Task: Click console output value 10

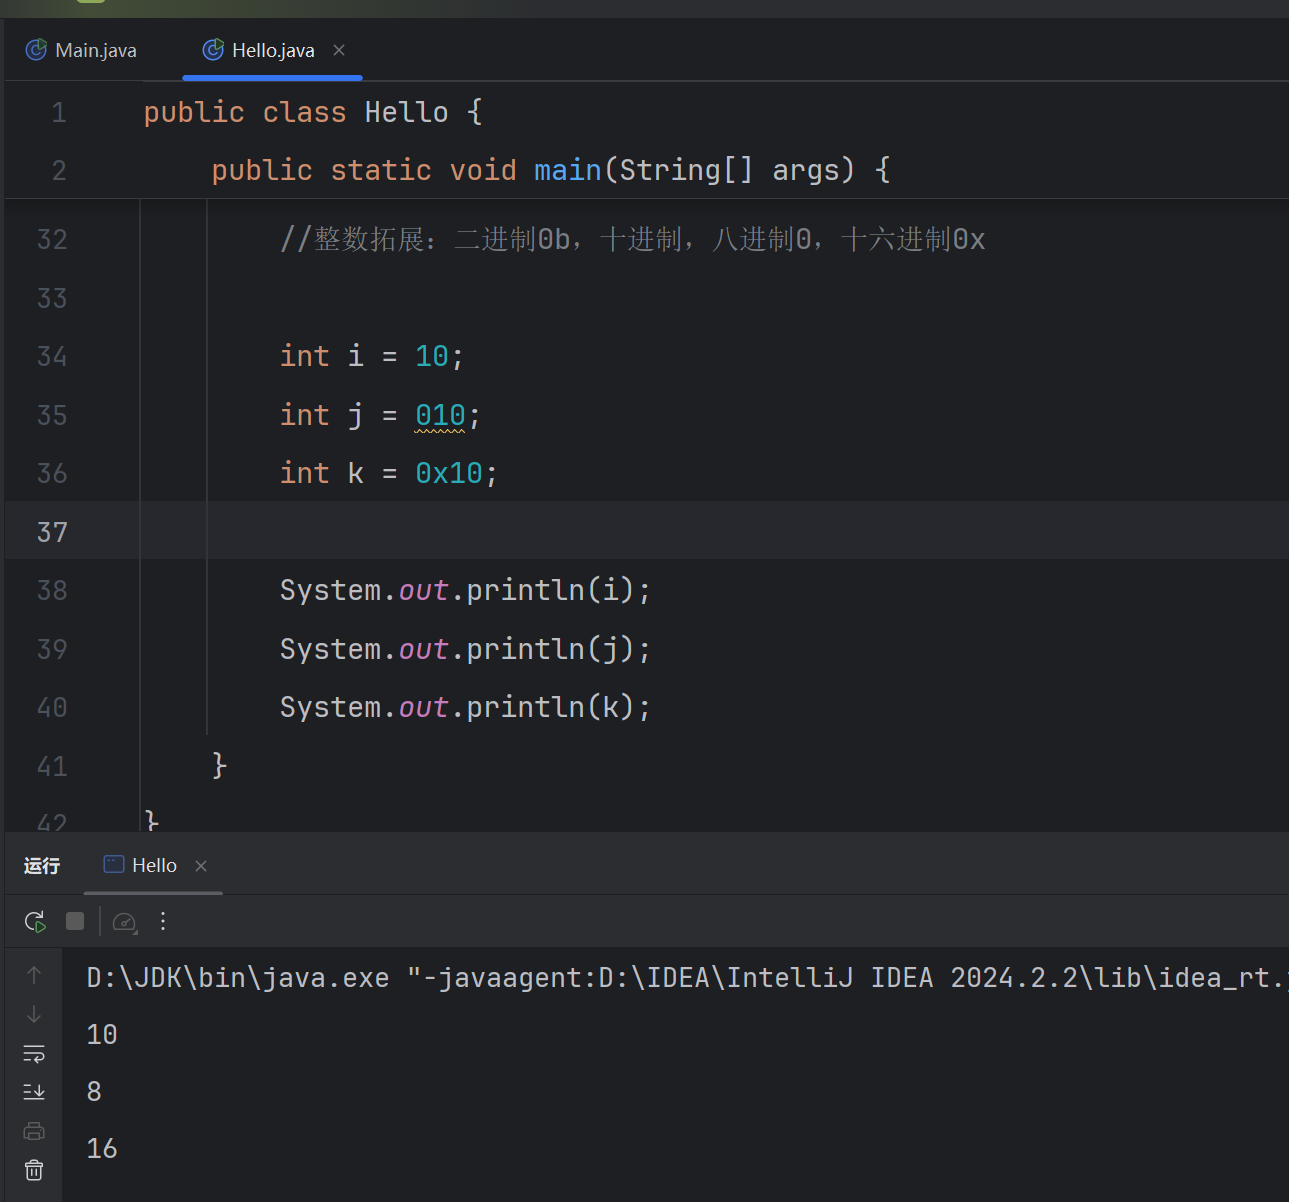Action: 102,1034
